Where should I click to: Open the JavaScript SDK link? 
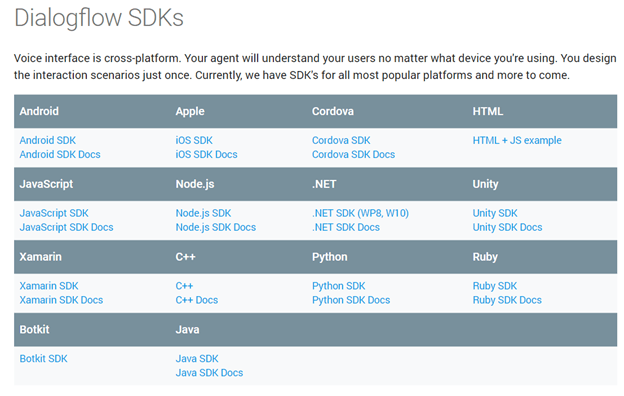point(54,213)
